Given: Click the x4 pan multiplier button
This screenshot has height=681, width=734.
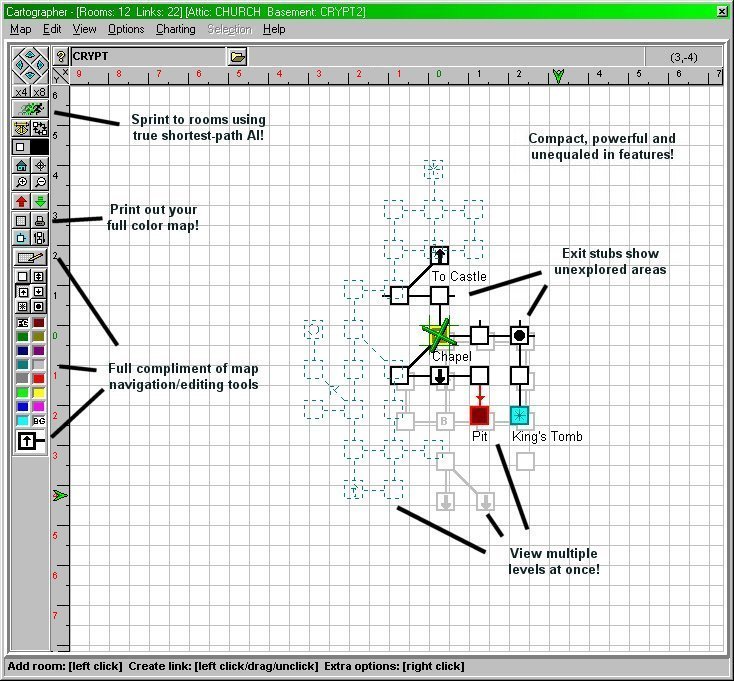Looking at the screenshot, I should coord(21,92).
